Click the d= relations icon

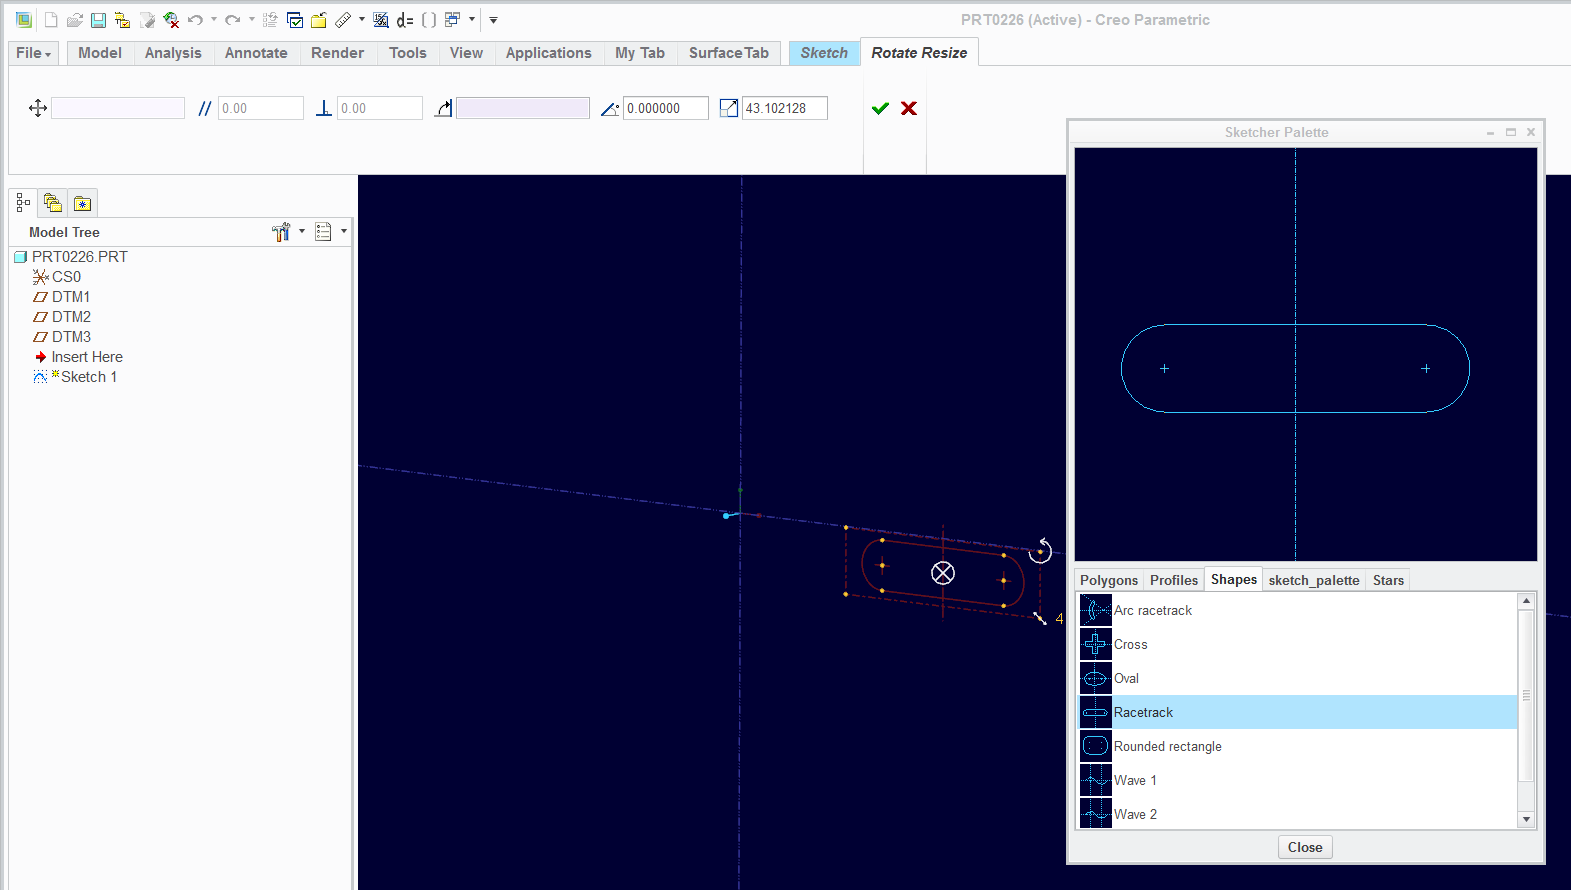tap(405, 20)
